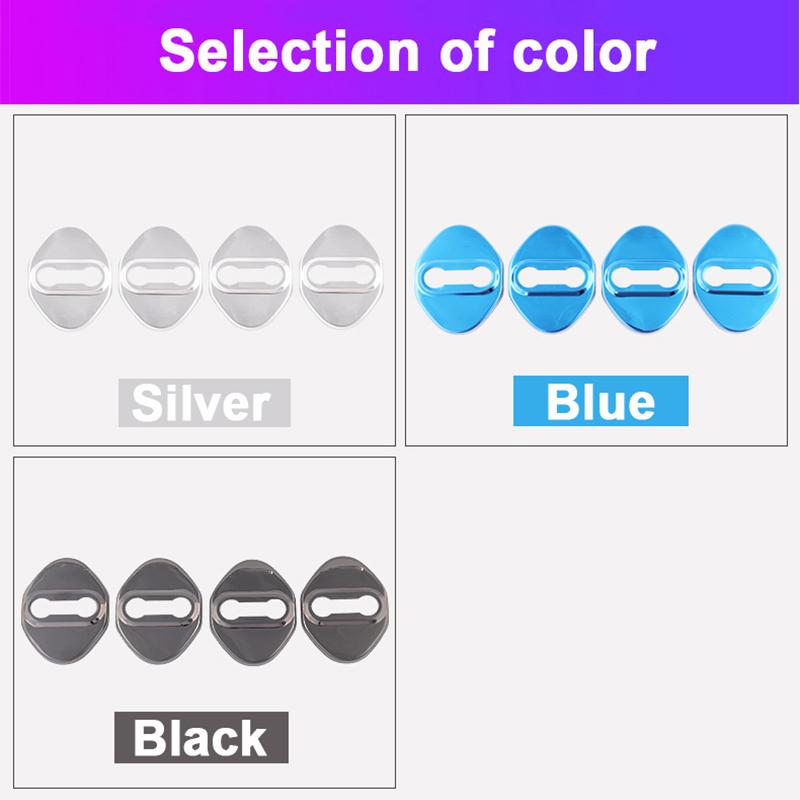Screen dimensions: 800x800
Task: Select the second blue door lock cover
Action: click(552, 276)
